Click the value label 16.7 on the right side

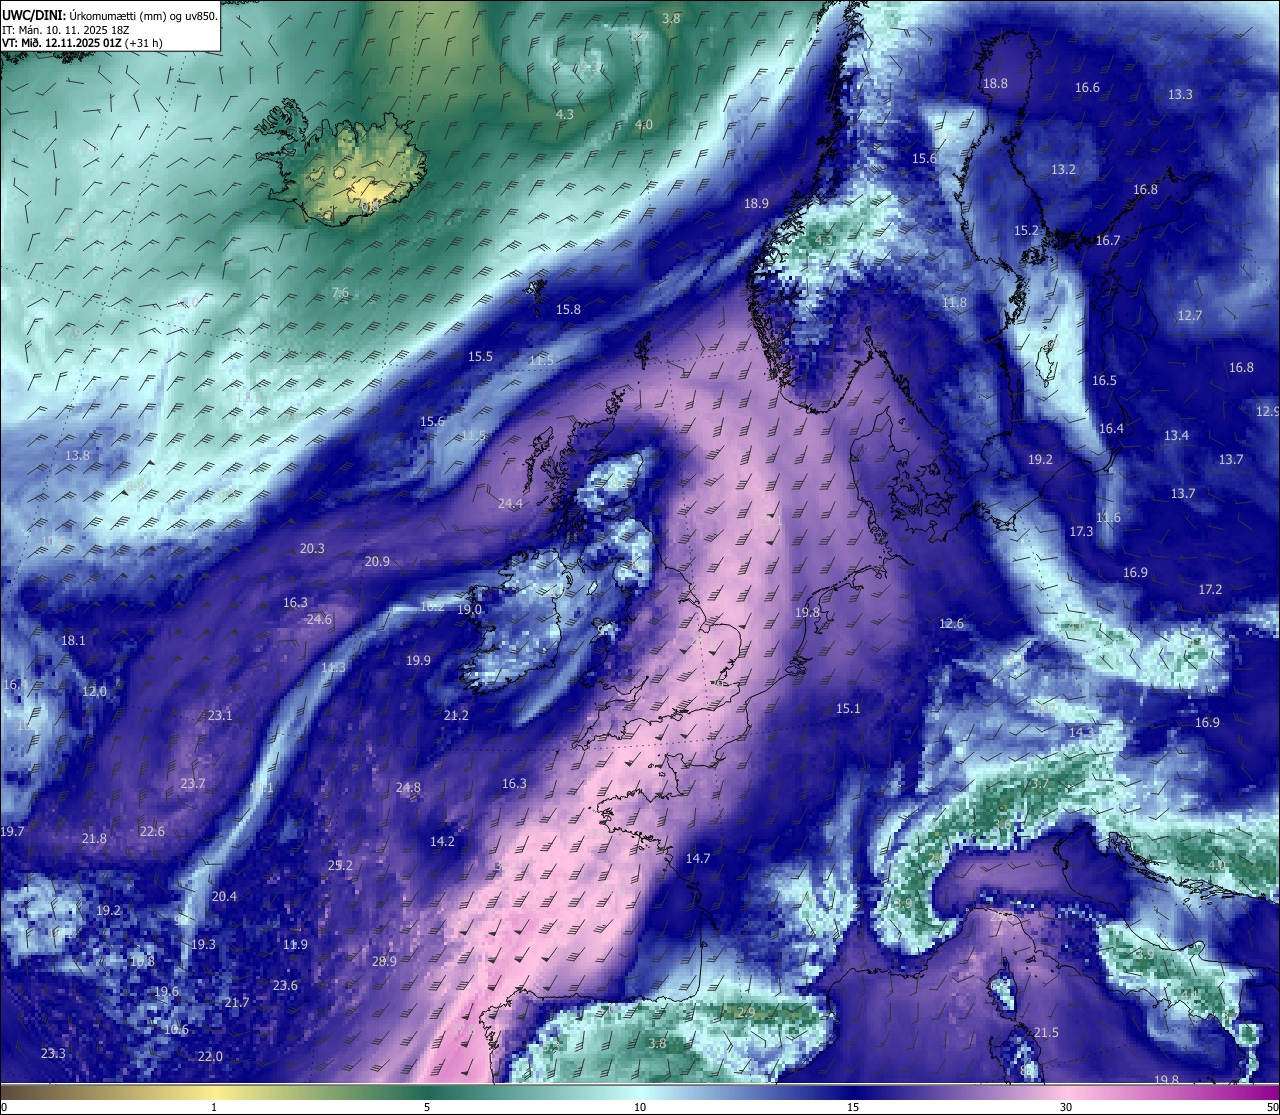(x=1108, y=241)
